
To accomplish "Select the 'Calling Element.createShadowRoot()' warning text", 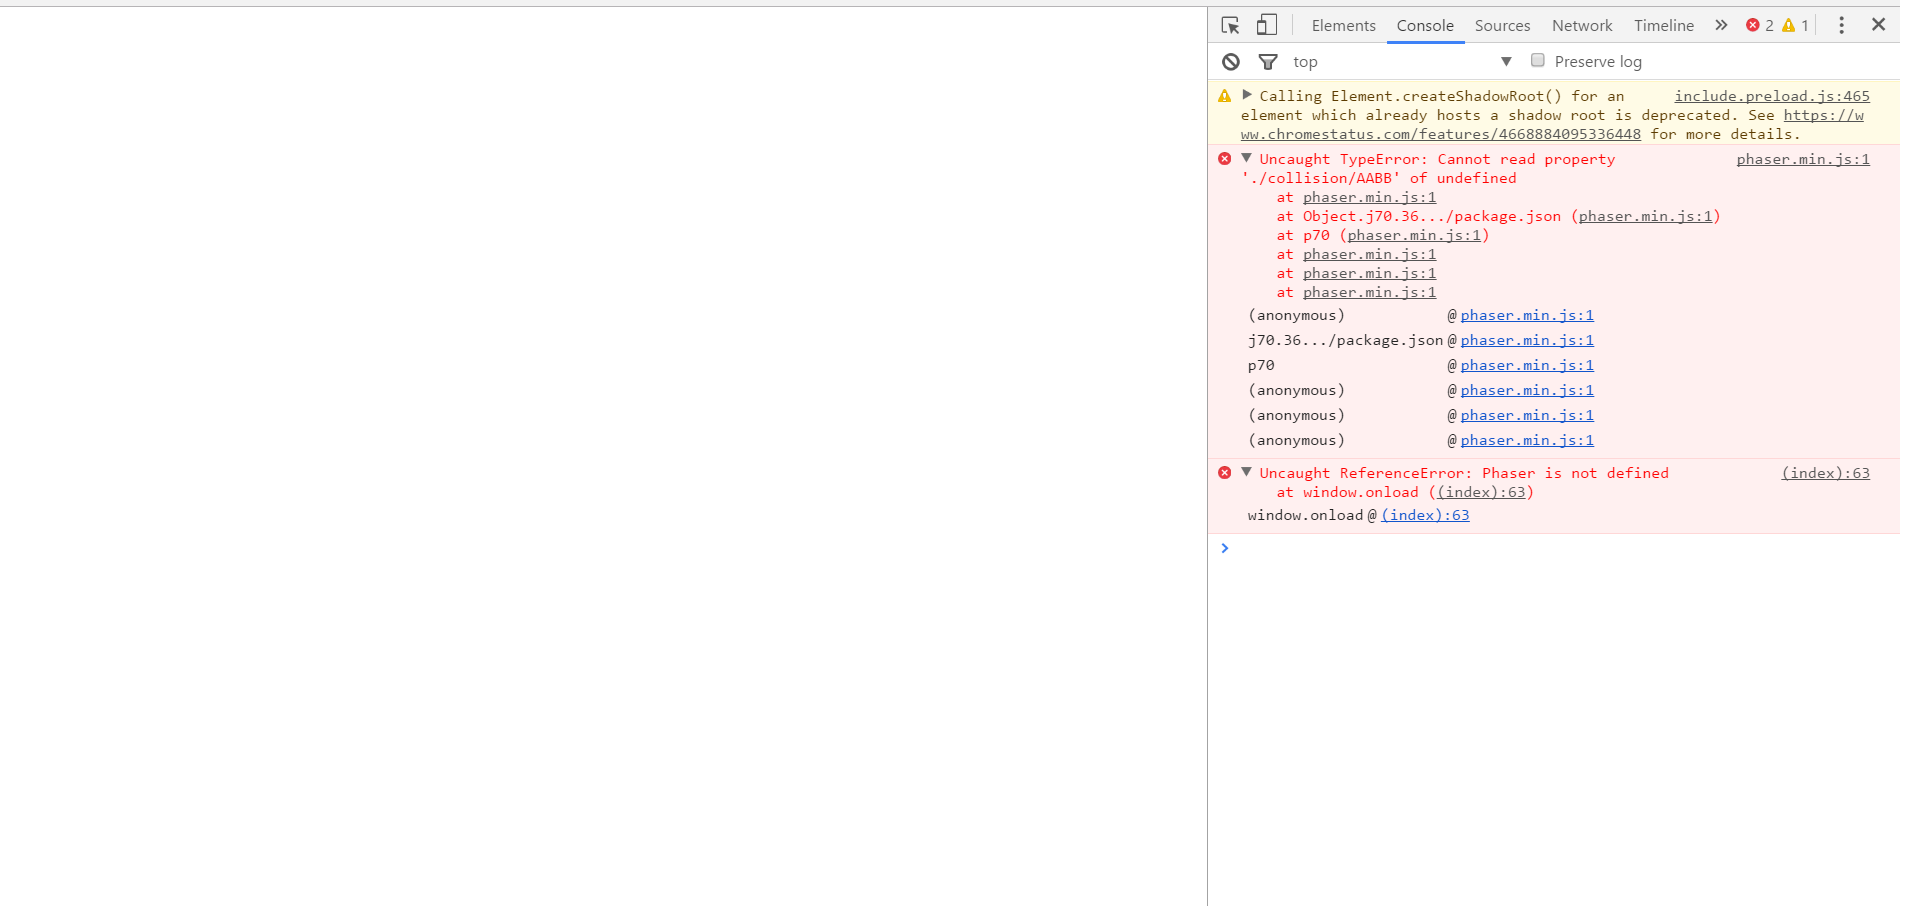I will (1410, 96).
